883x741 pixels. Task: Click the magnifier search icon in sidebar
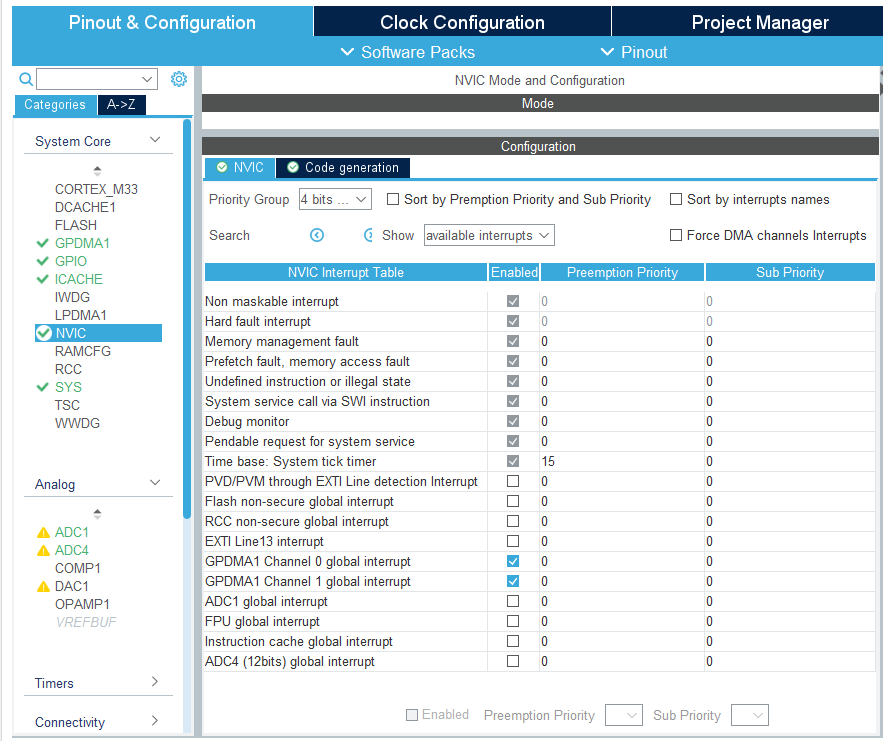click(x=26, y=79)
